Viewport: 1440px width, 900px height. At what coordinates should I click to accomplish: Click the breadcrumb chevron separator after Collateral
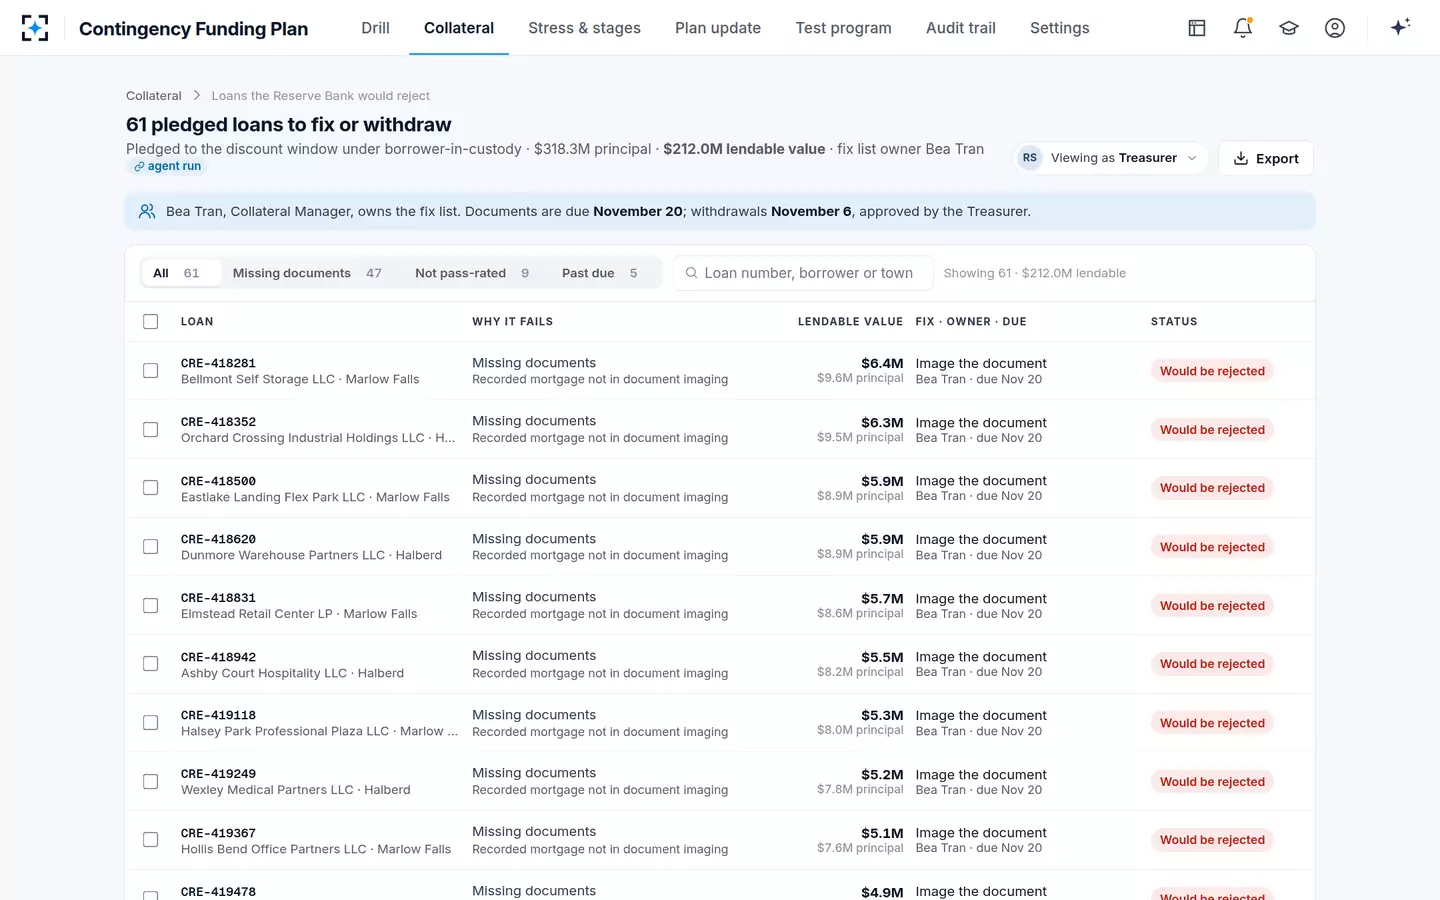coord(197,96)
